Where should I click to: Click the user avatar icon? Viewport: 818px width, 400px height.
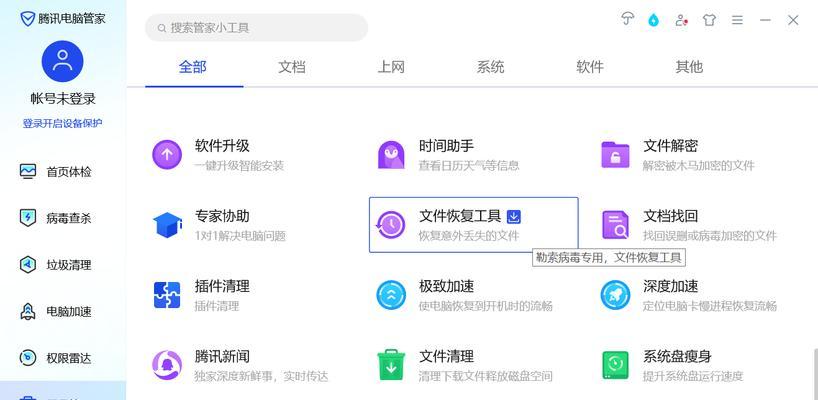click(63, 61)
